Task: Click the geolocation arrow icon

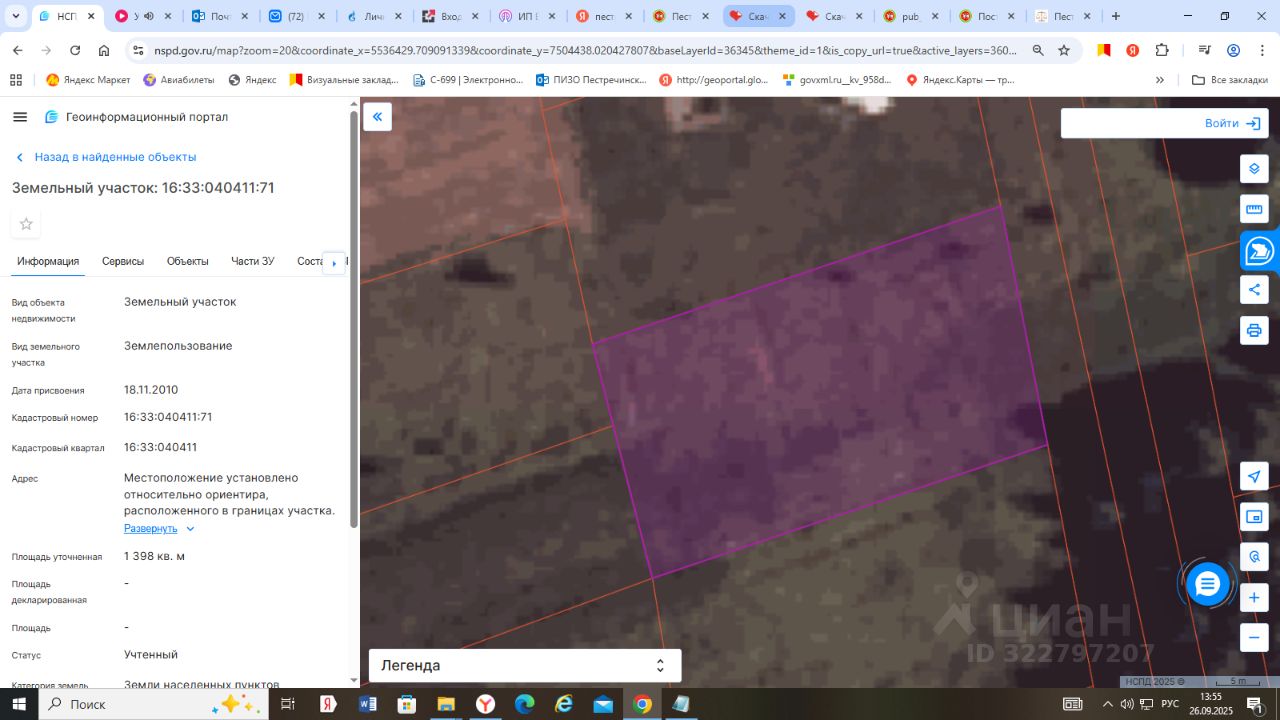Action: [x=1254, y=476]
